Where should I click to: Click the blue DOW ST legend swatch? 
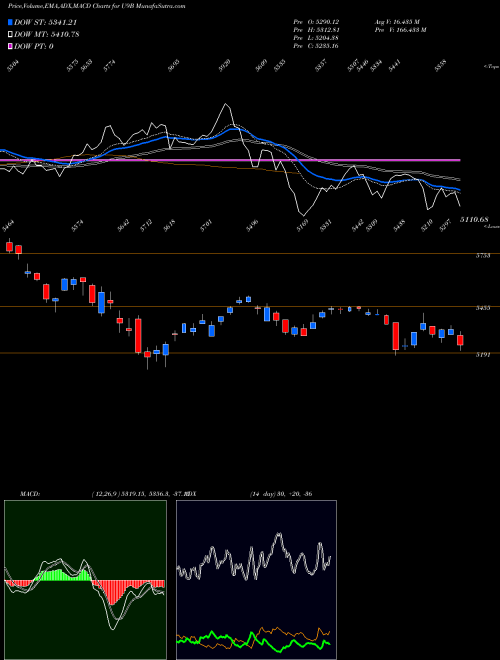coord(11,23)
